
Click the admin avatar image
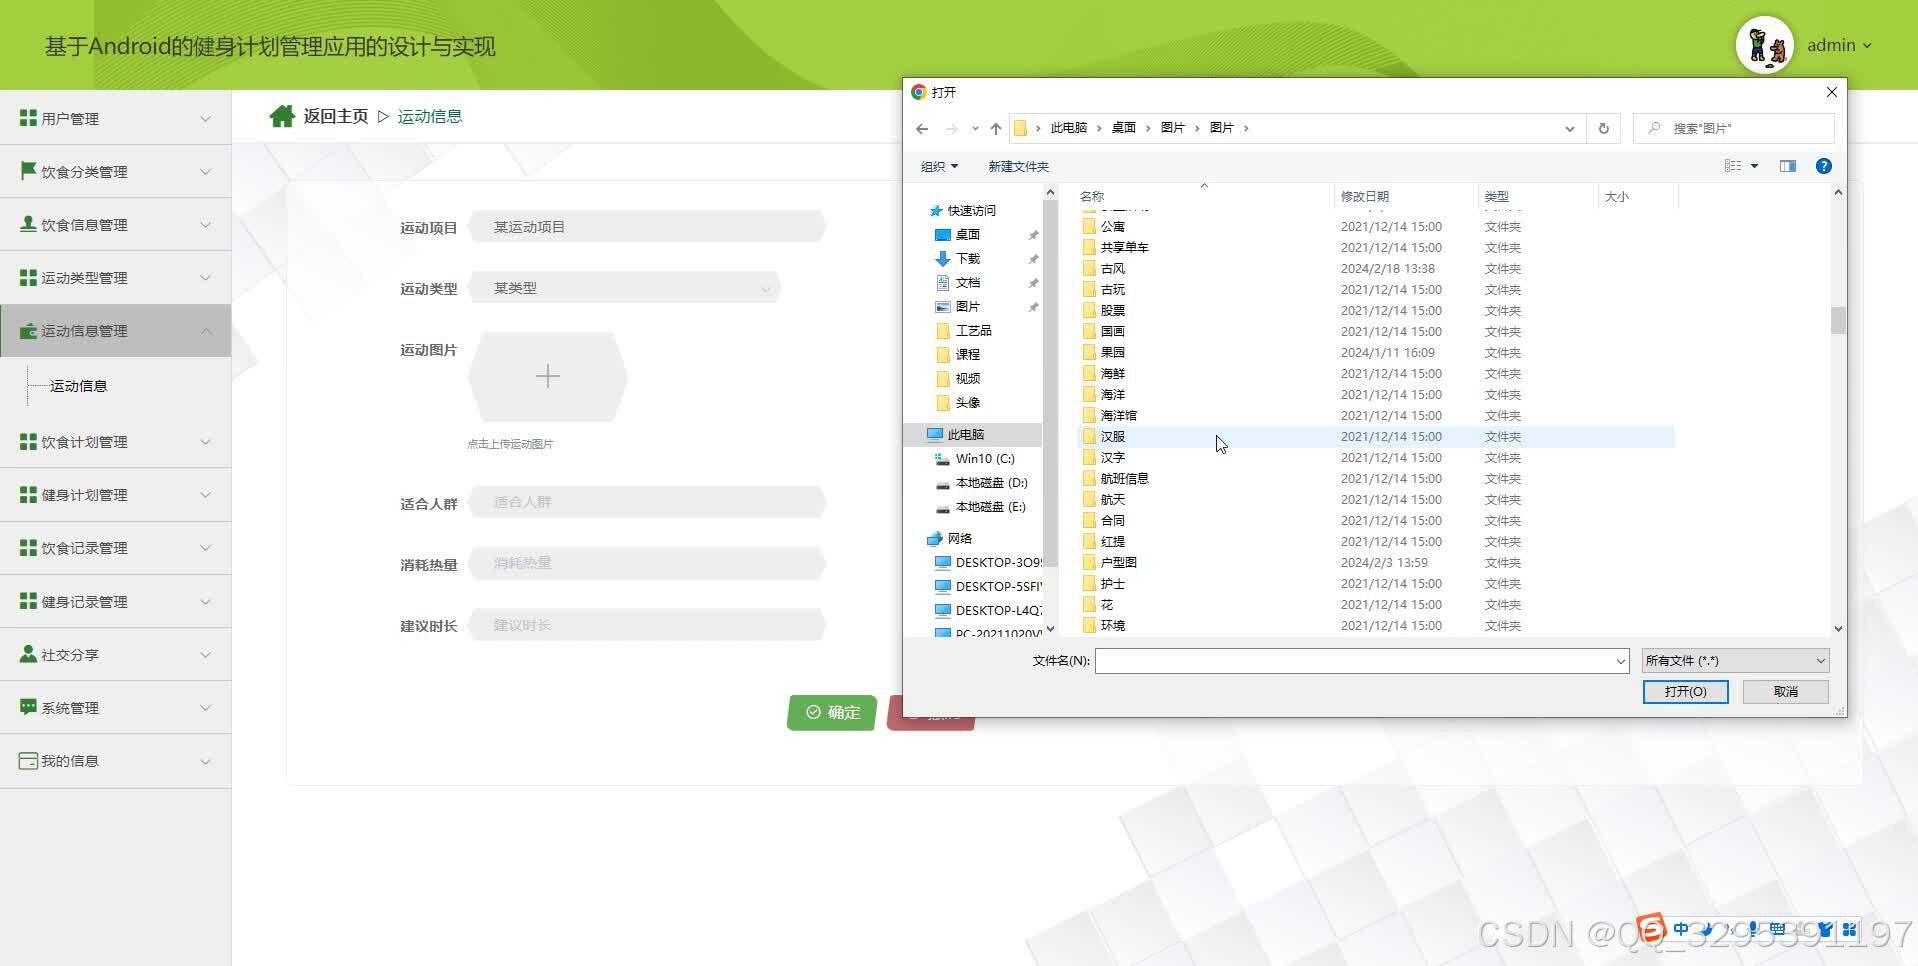(x=1764, y=45)
